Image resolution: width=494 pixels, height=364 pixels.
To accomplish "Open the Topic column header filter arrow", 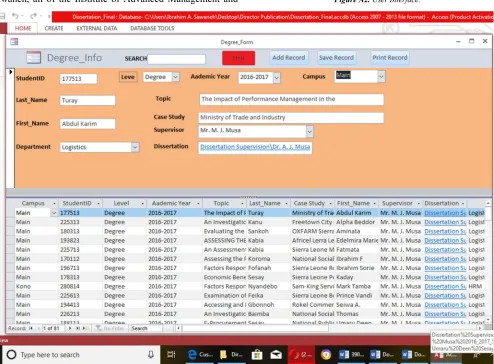I will click(242, 203).
